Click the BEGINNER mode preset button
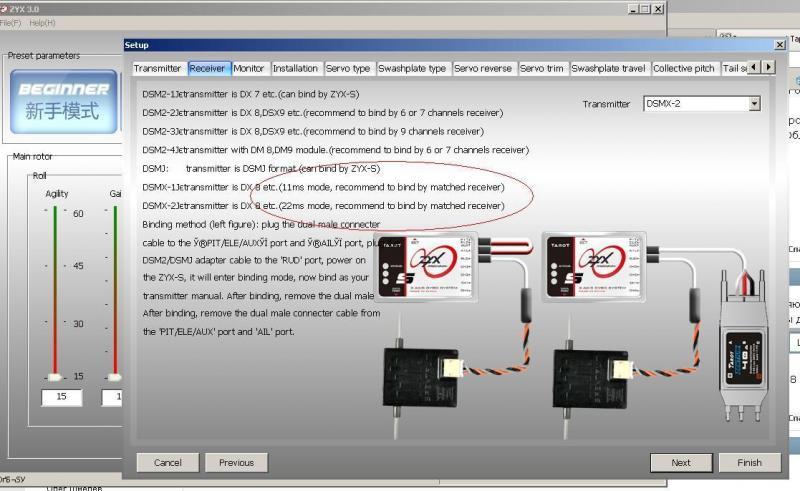Viewport: 800px width, 491px height. tap(63, 102)
